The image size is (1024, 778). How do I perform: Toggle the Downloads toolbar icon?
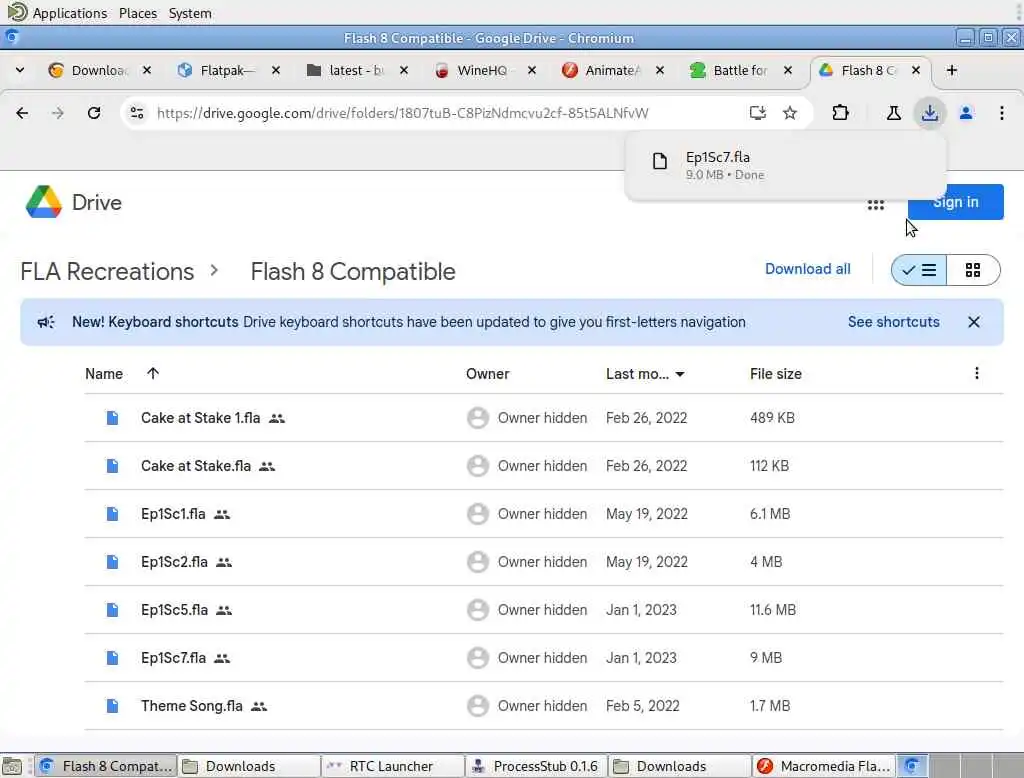point(929,113)
